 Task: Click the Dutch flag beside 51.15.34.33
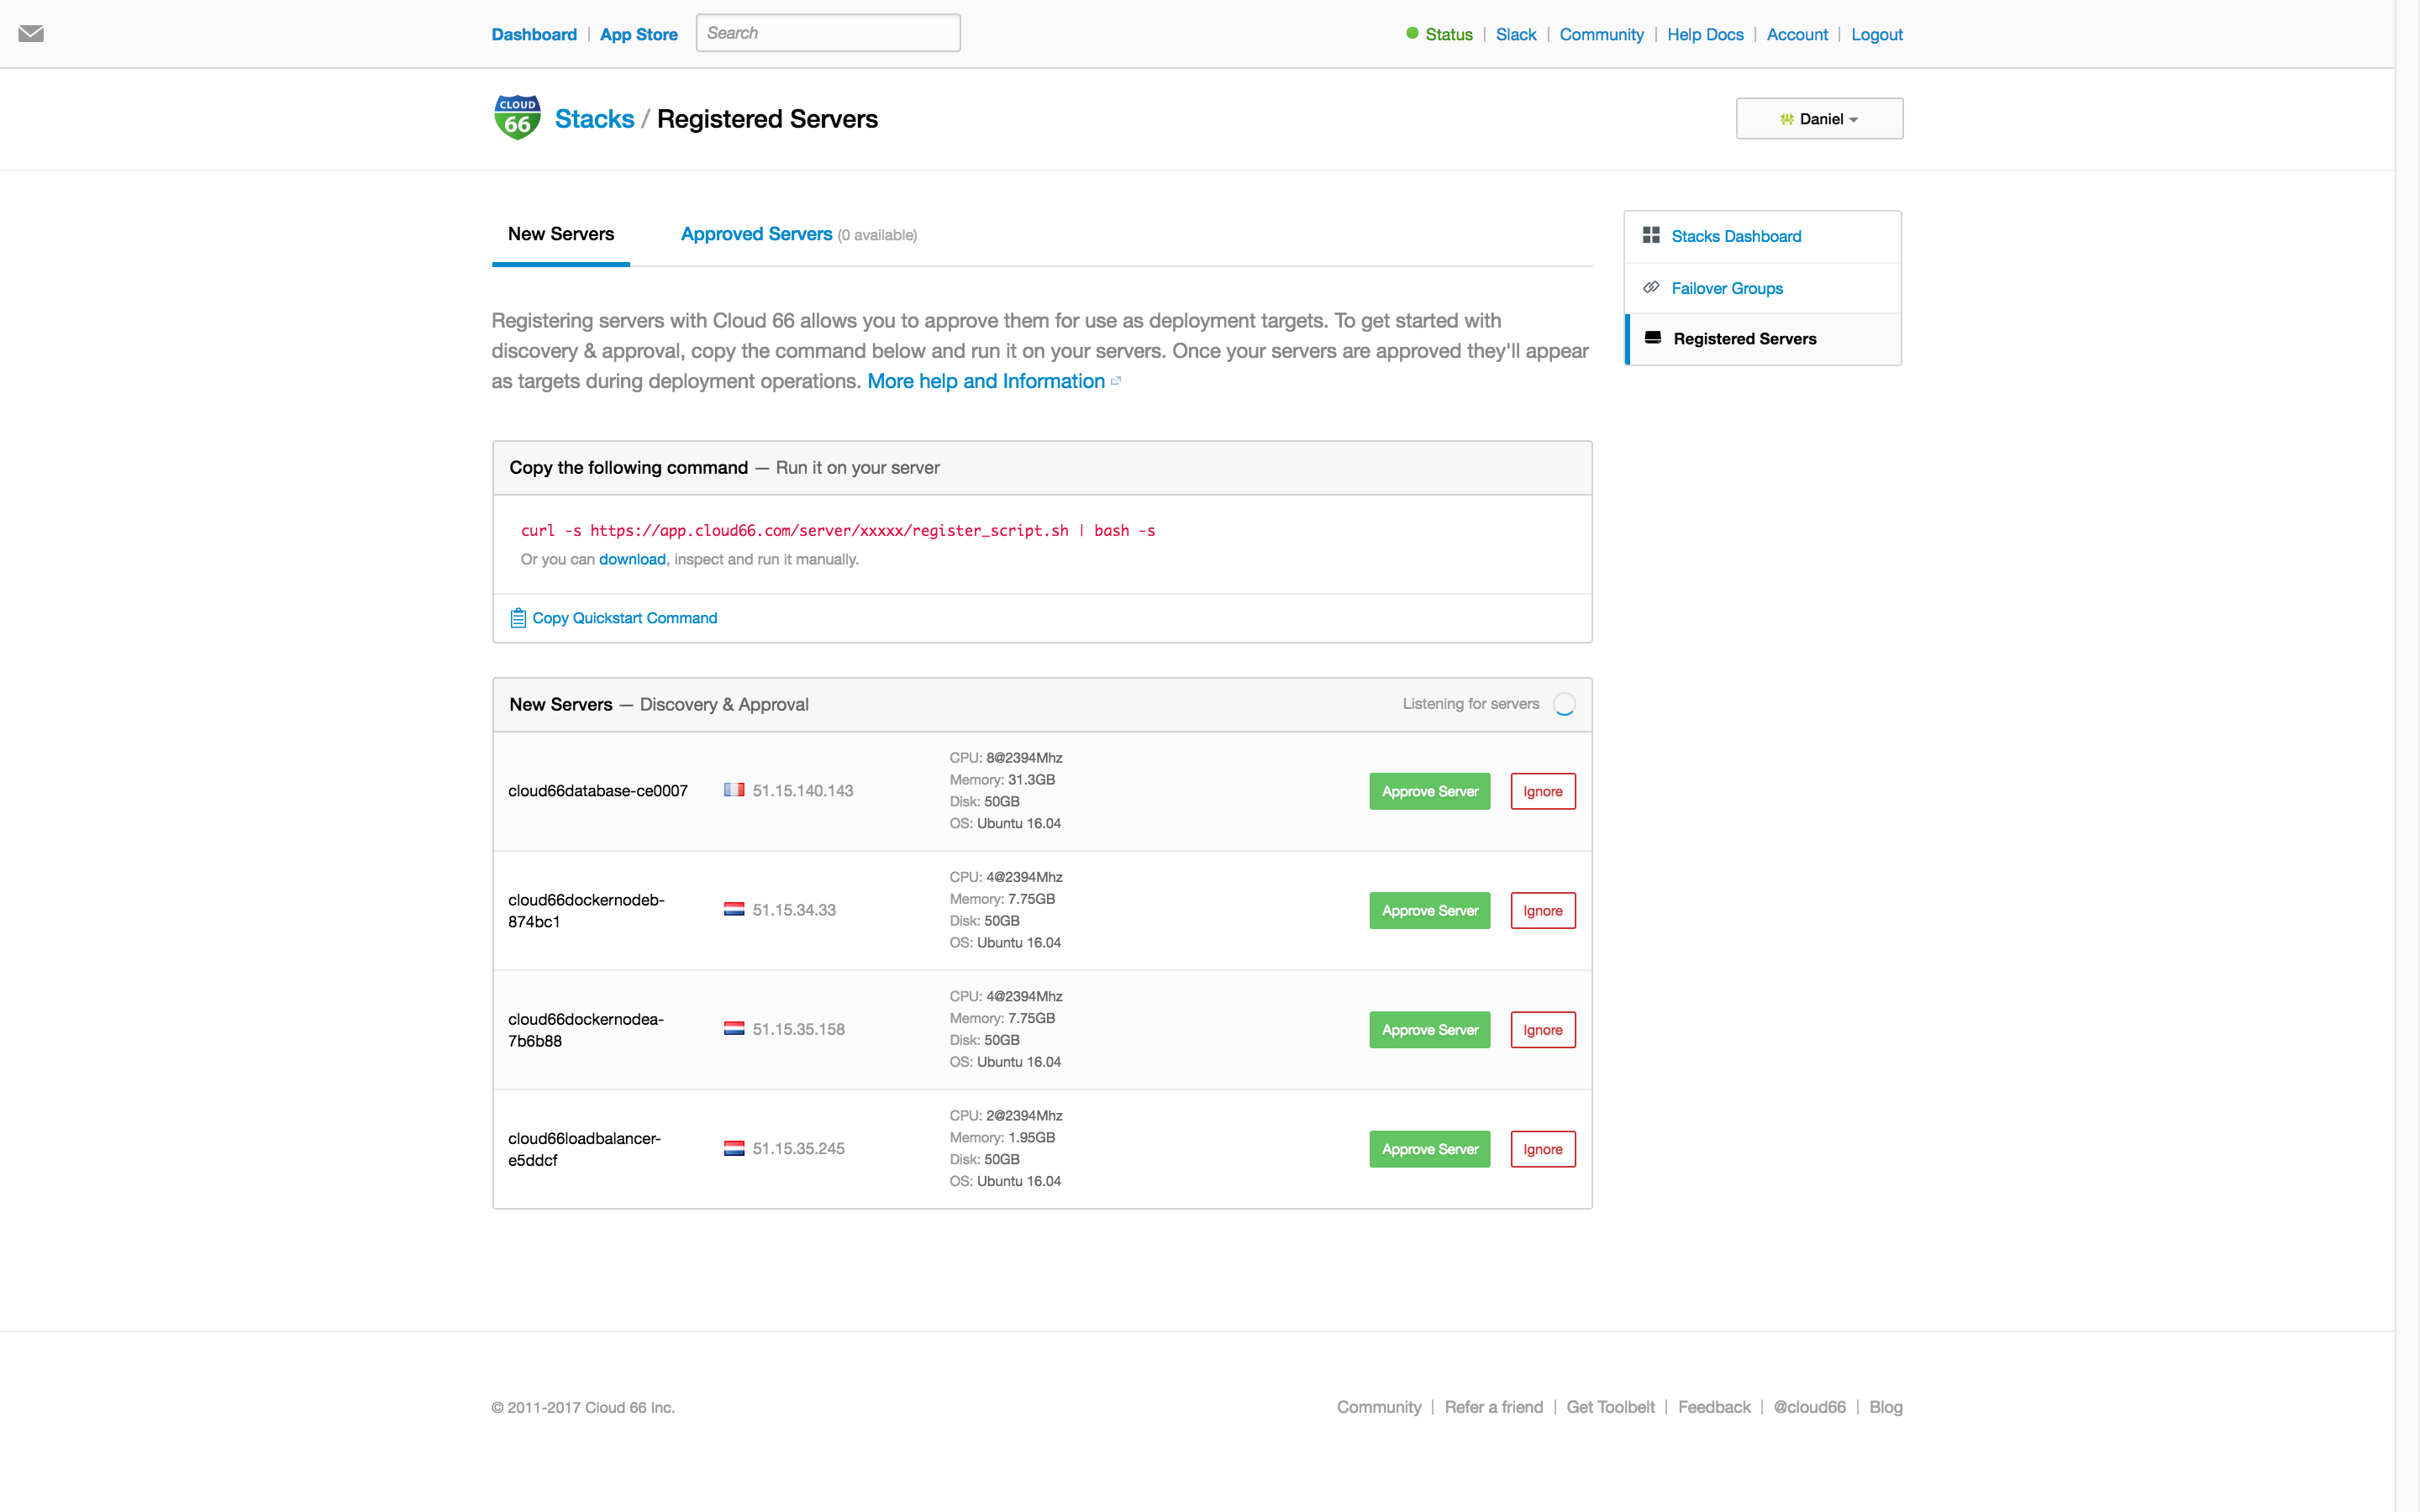tap(734, 909)
